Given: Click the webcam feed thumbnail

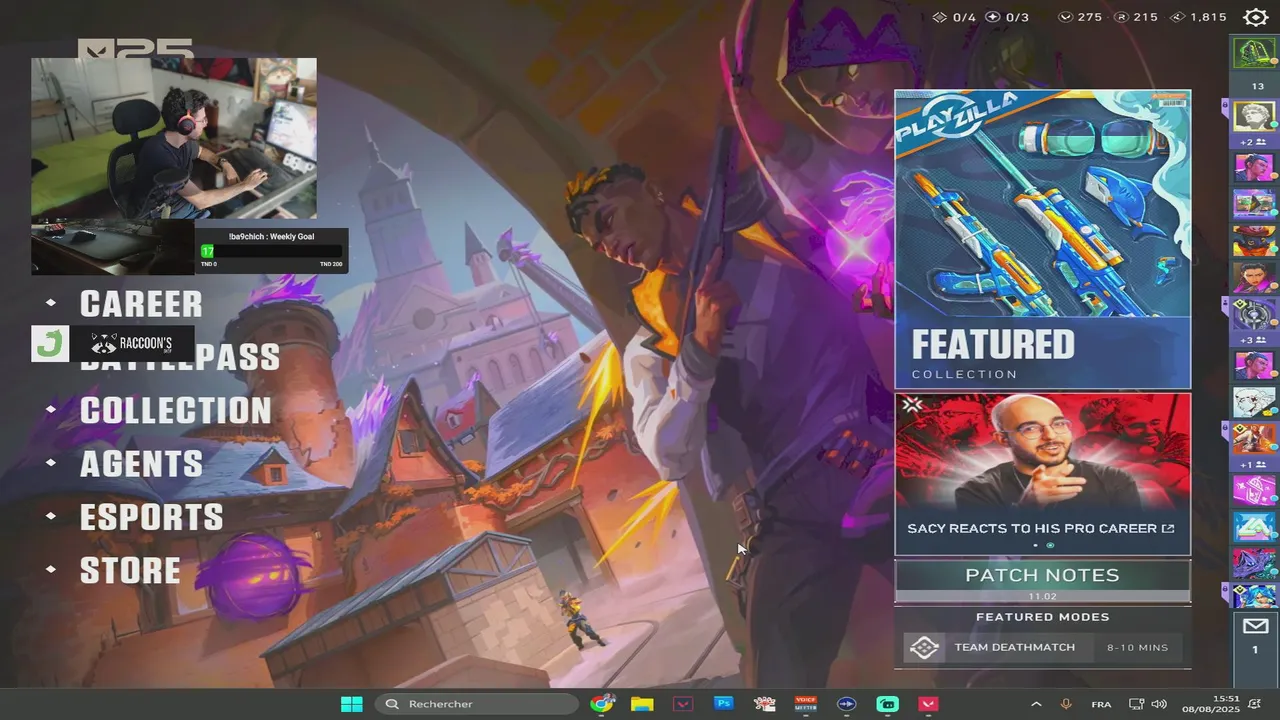Looking at the screenshot, I should (x=174, y=138).
